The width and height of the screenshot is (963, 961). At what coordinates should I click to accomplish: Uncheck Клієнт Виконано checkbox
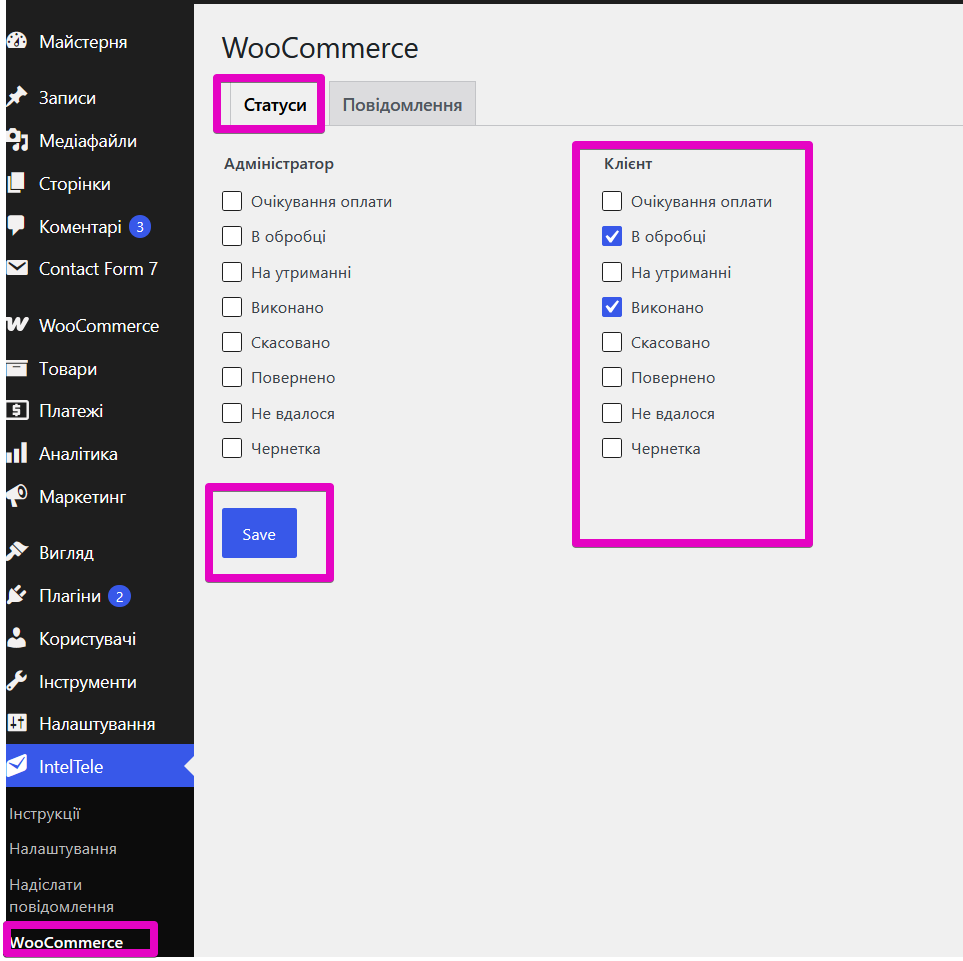(x=612, y=307)
